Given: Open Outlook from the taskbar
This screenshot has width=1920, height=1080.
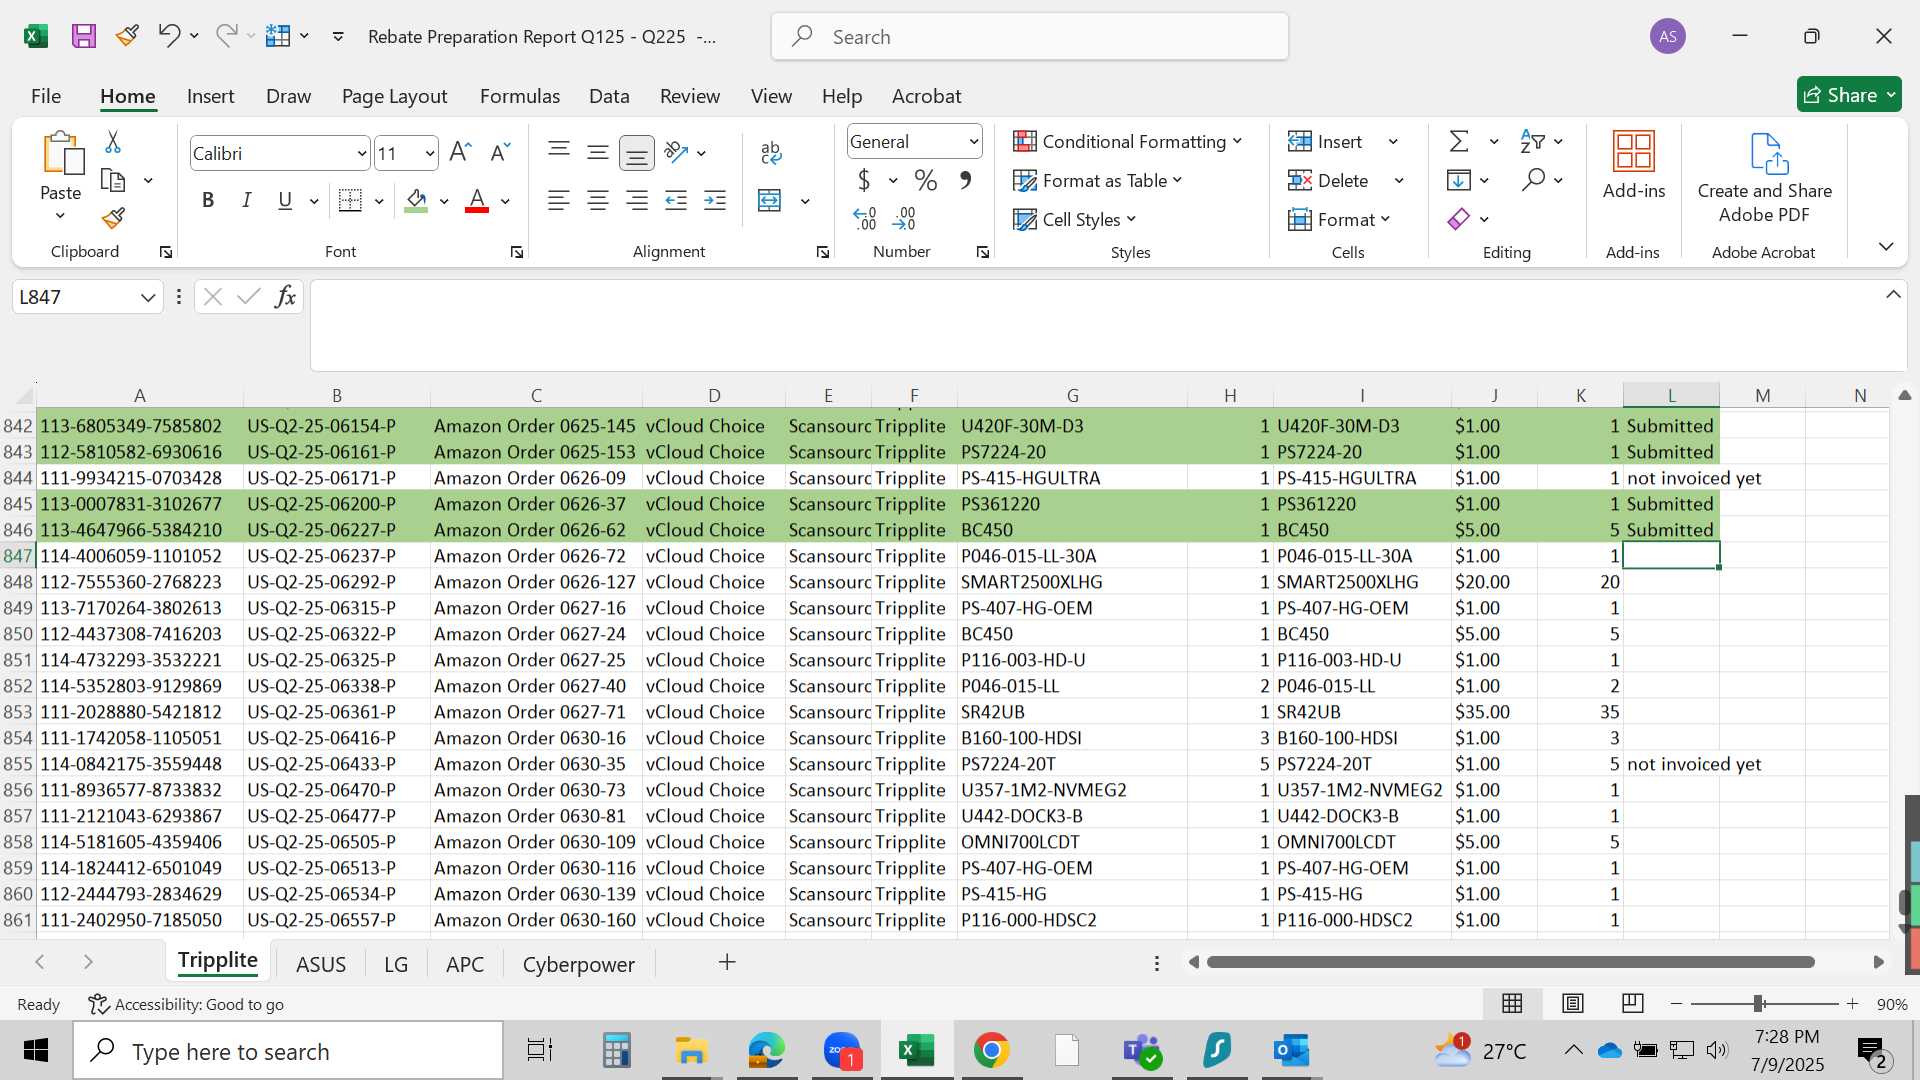Looking at the screenshot, I should pyautogui.click(x=1291, y=1051).
